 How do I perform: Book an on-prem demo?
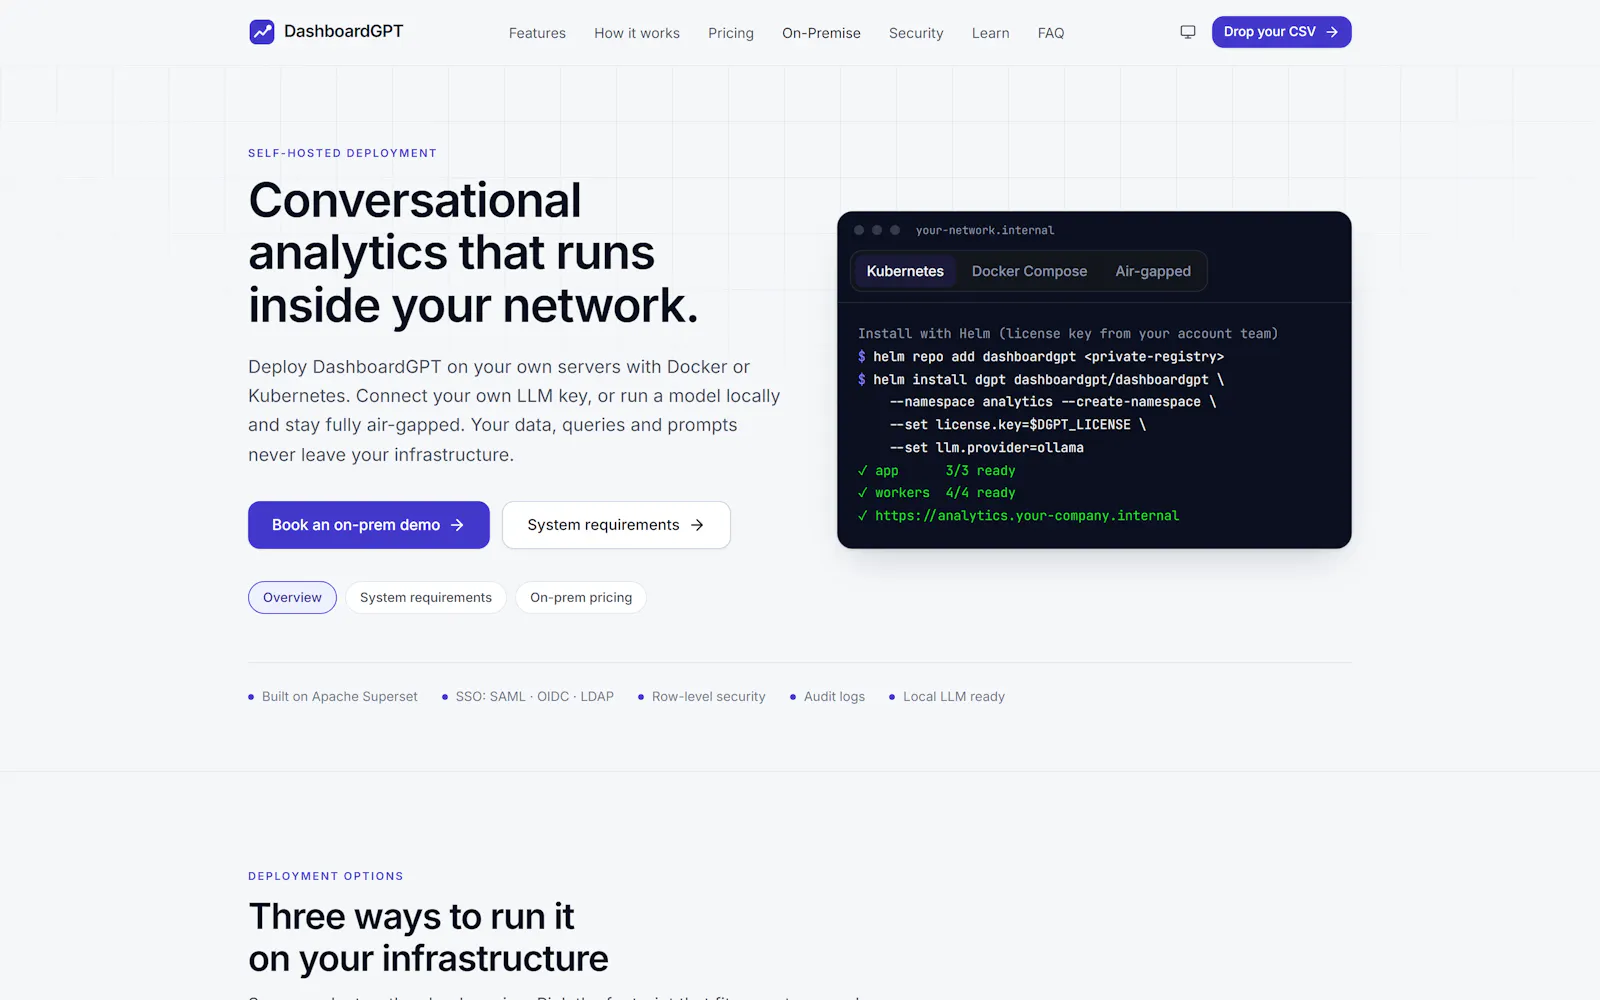(369, 525)
